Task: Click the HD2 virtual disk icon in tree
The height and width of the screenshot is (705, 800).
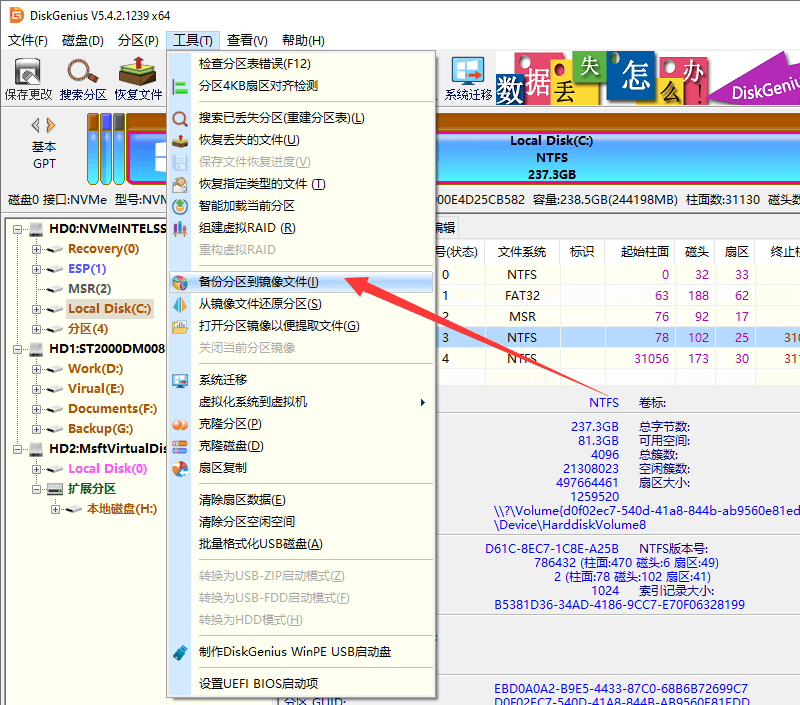Action: pyautogui.click(x=36, y=449)
